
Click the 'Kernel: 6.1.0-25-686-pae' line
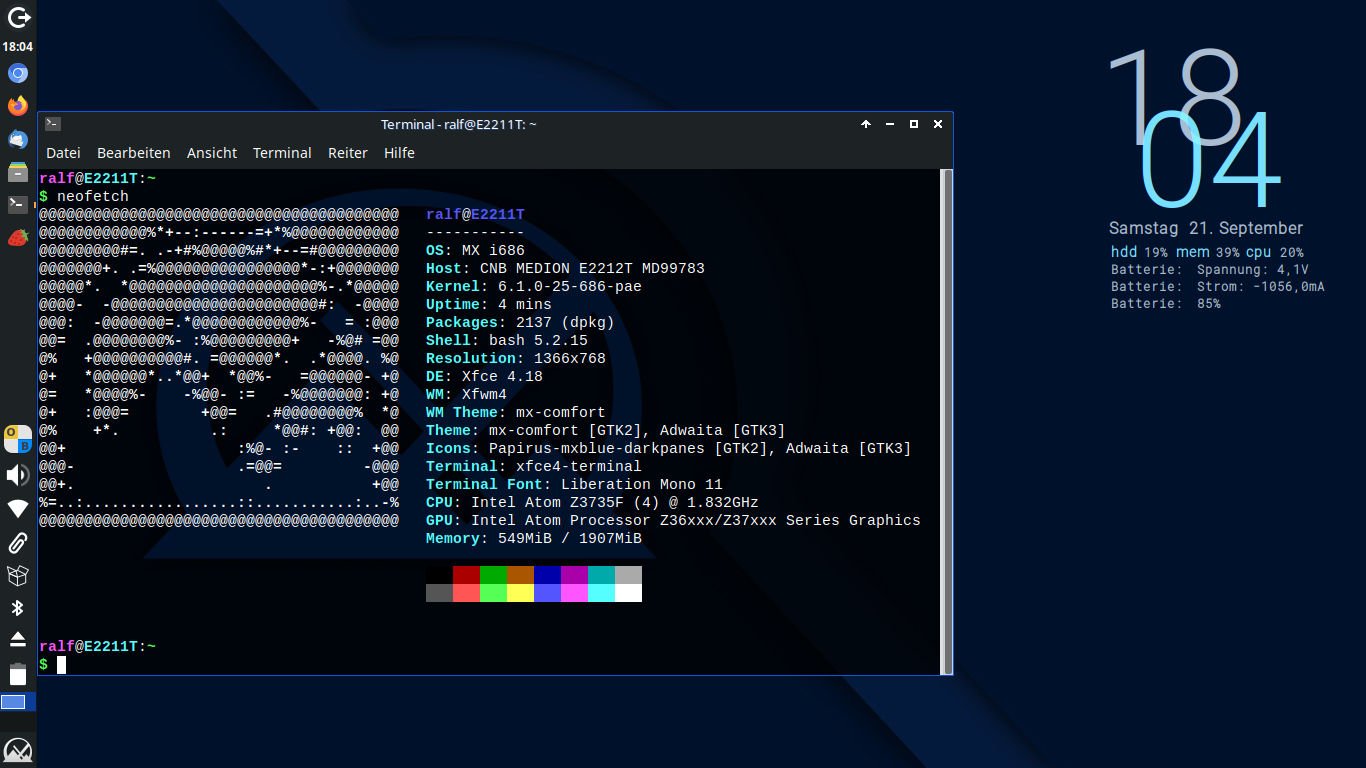pyautogui.click(x=534, y=287)
